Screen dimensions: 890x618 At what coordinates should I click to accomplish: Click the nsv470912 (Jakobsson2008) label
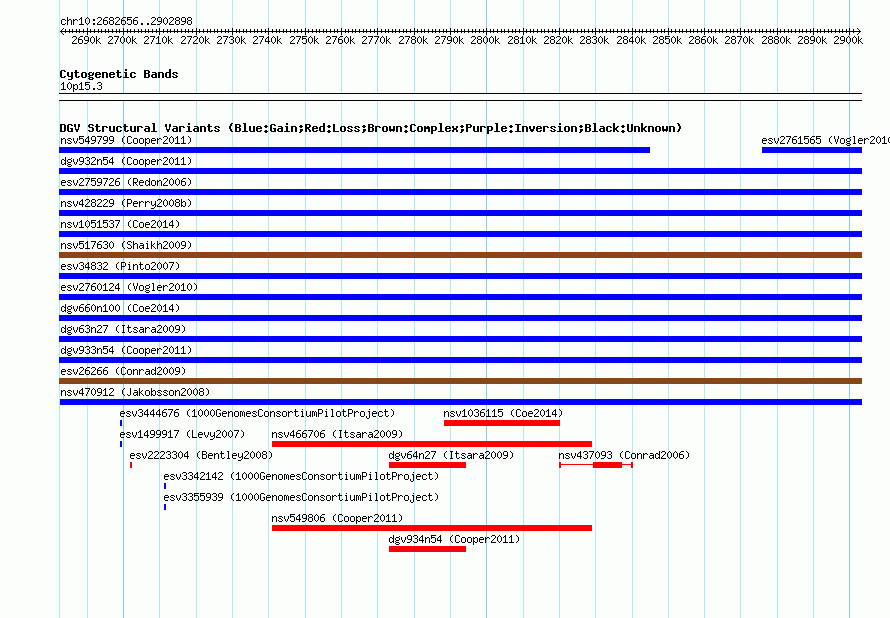coord(135,392)
